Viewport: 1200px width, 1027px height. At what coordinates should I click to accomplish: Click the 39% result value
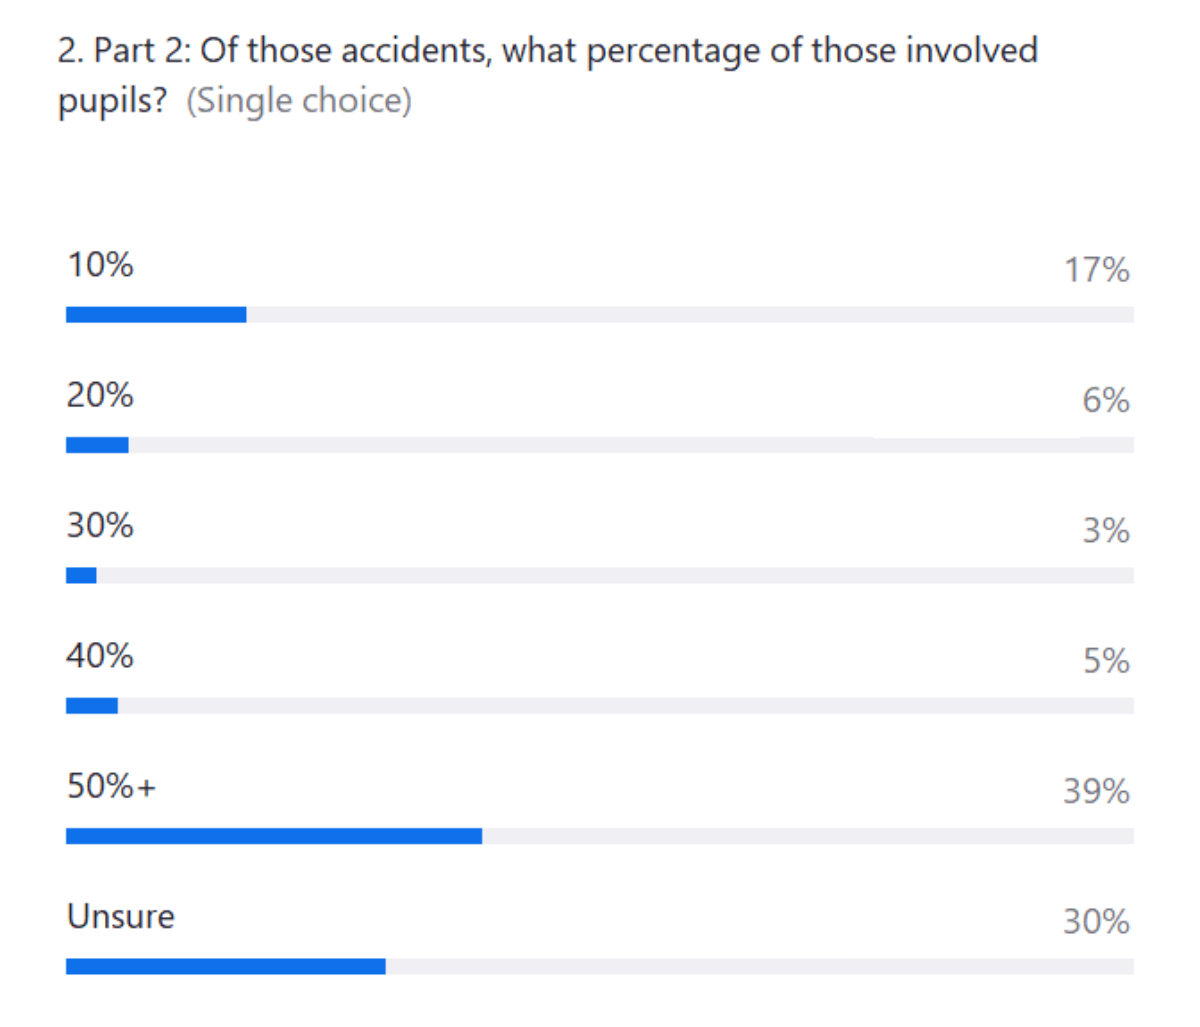pyautogui.click(x=1096, y=791)
